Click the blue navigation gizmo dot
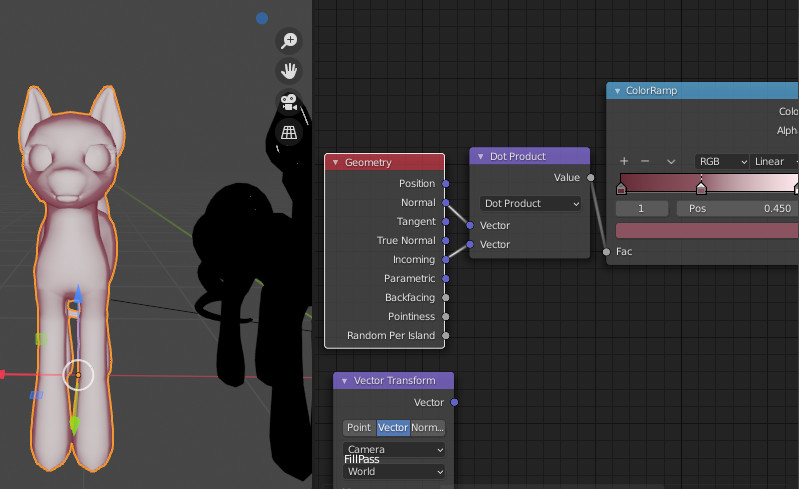799x489 pixels. [262, 18]
